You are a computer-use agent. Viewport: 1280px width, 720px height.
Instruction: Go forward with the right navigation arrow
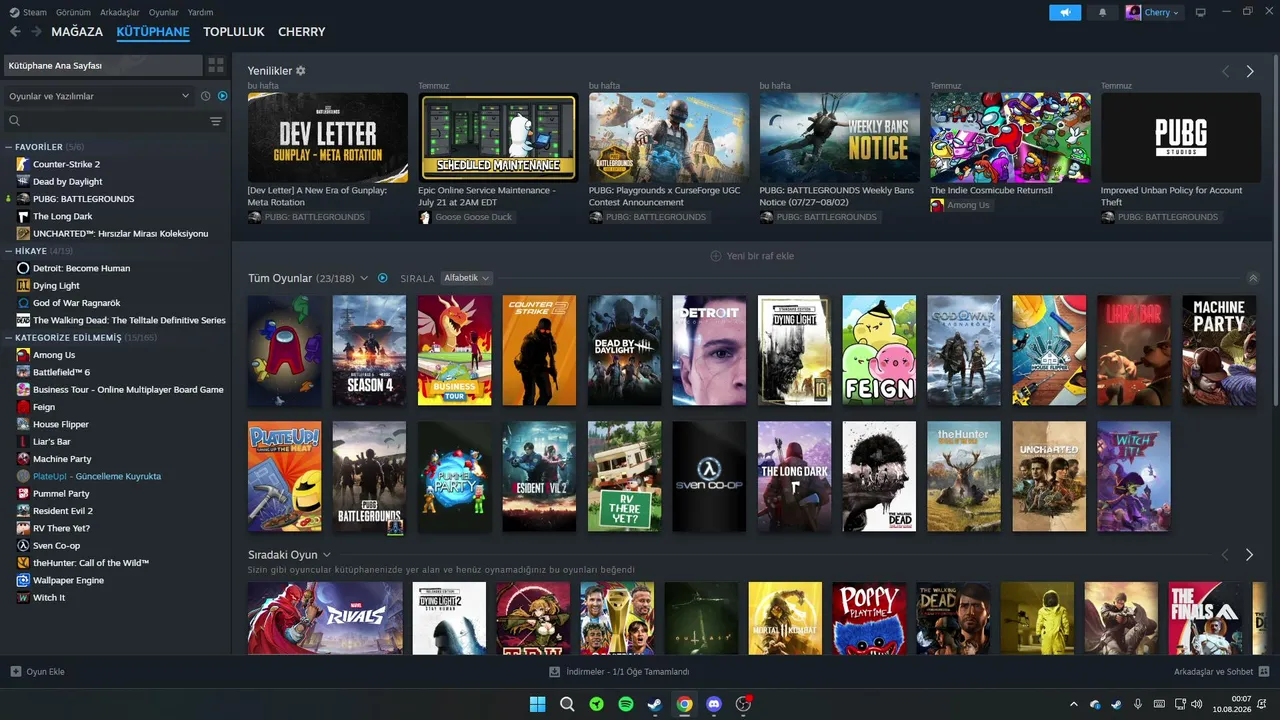tap(36, 32)
